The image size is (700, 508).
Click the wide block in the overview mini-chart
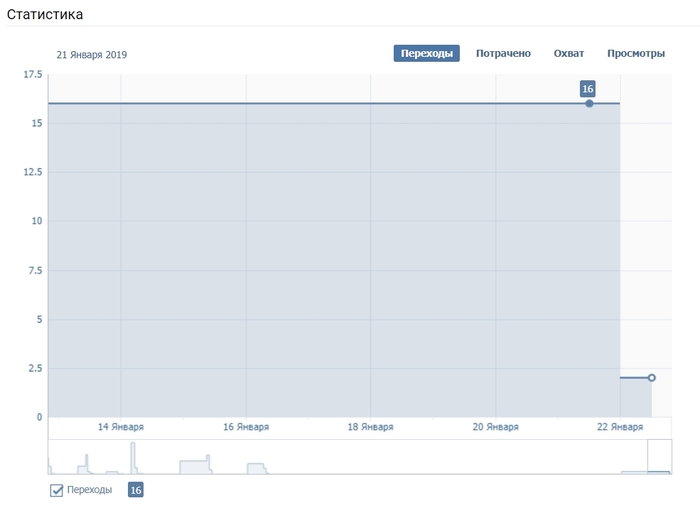coord(195,466)
